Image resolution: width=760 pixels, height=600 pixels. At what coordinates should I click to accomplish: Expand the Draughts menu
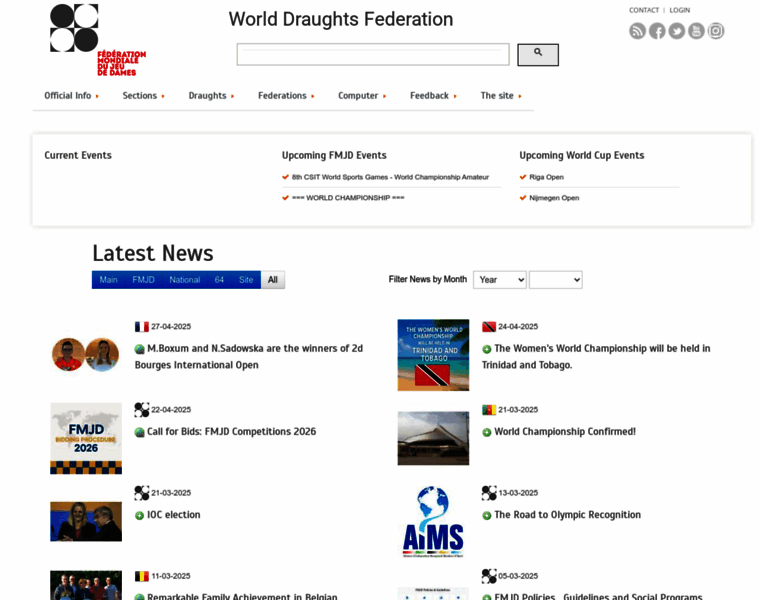coord(211,96)
